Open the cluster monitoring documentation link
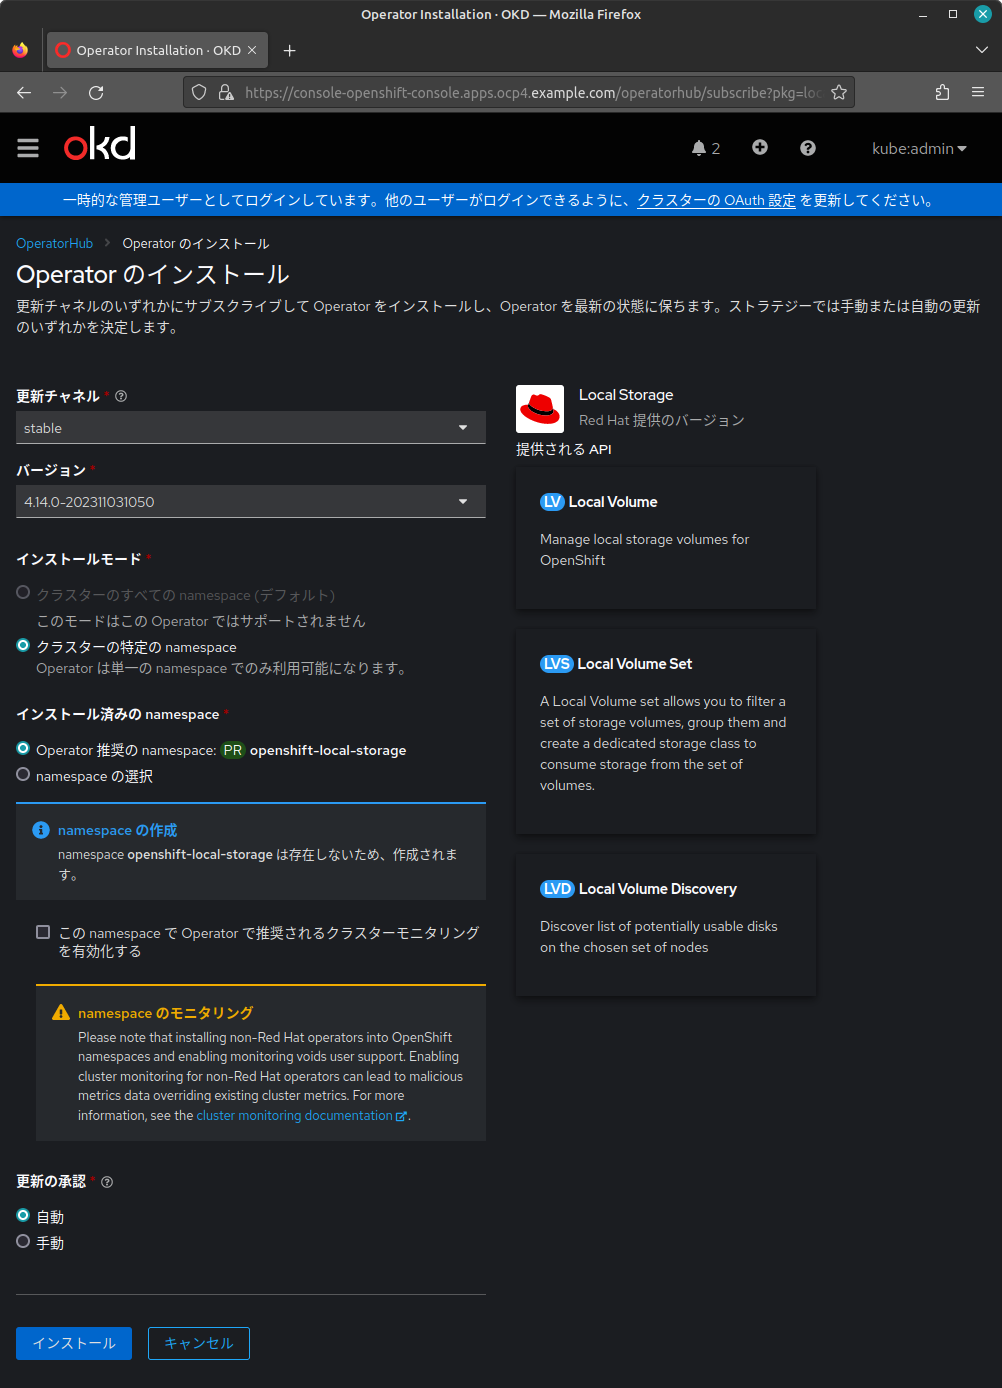Viewport: 1002px width, 1388px height. [295, 1115]
